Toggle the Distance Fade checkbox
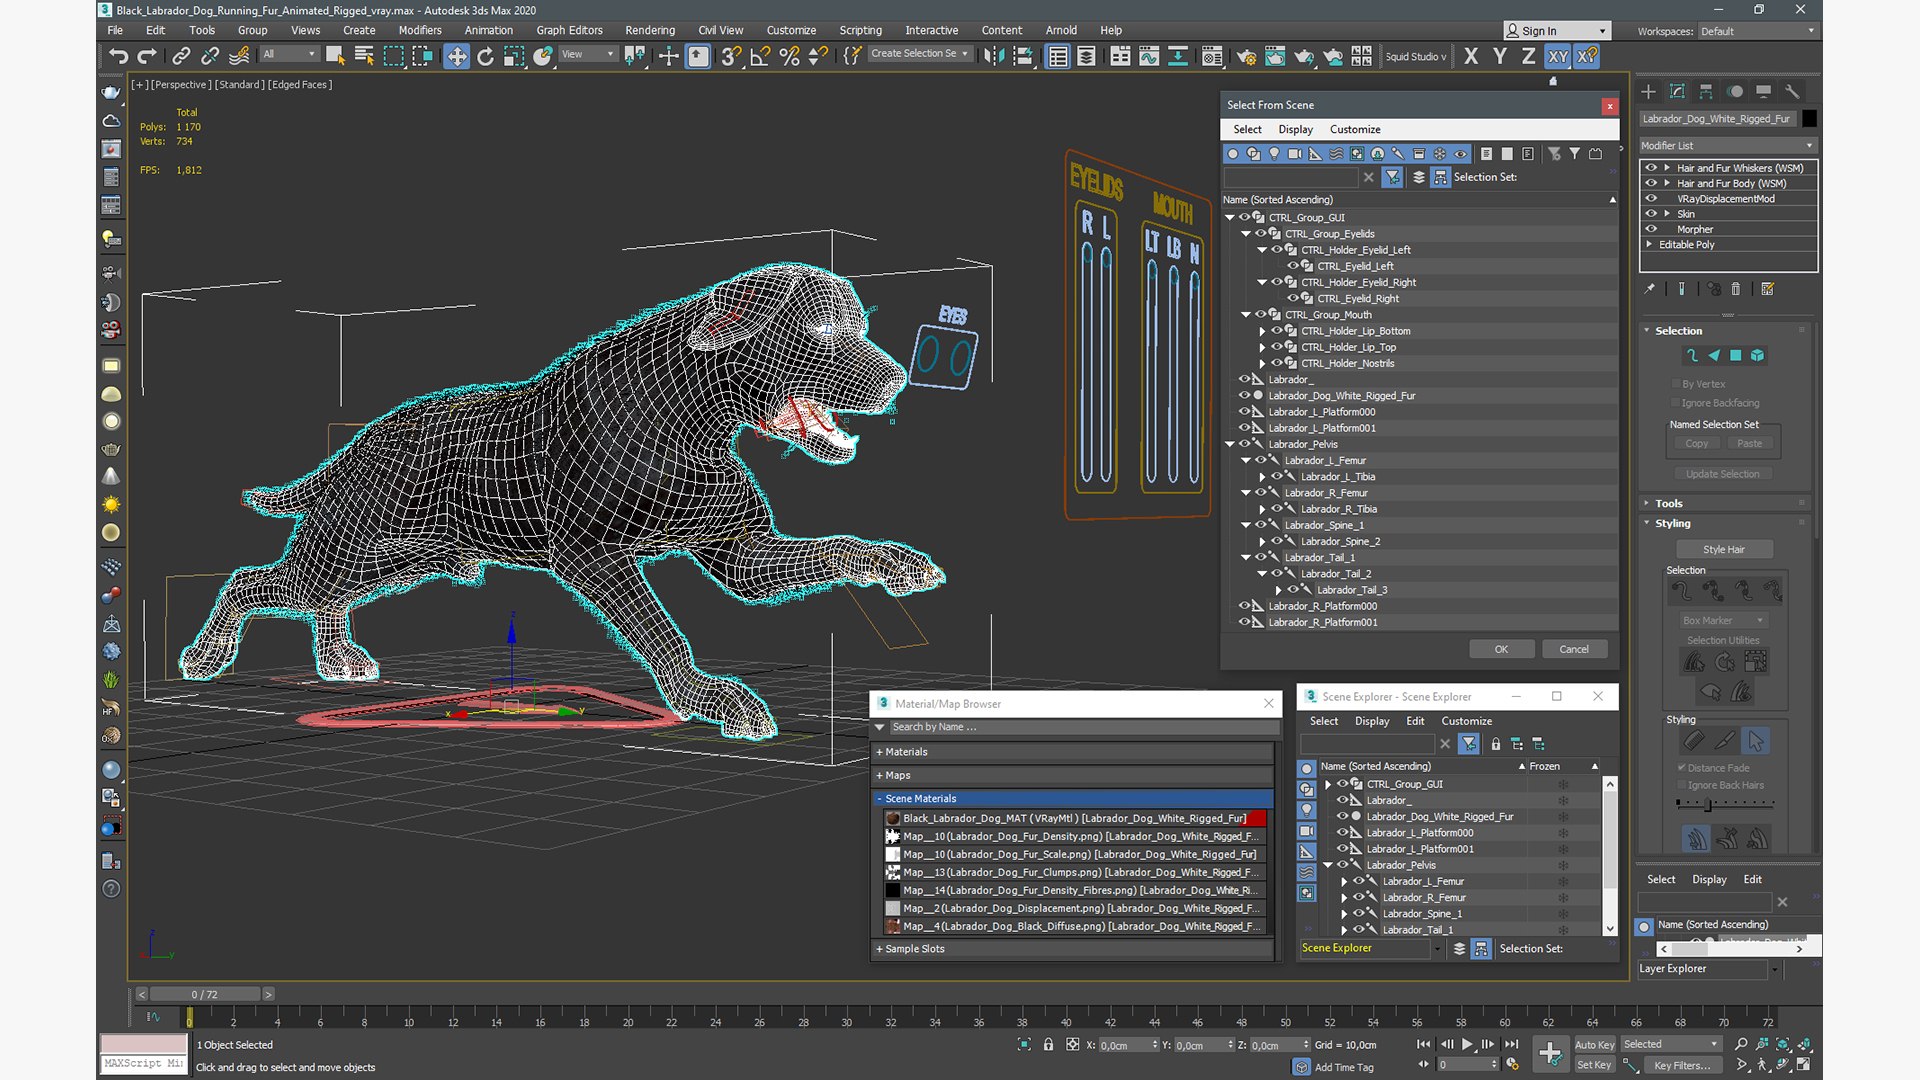The height and width of the screenshot is (1080, 1920). click(1681, 768)
